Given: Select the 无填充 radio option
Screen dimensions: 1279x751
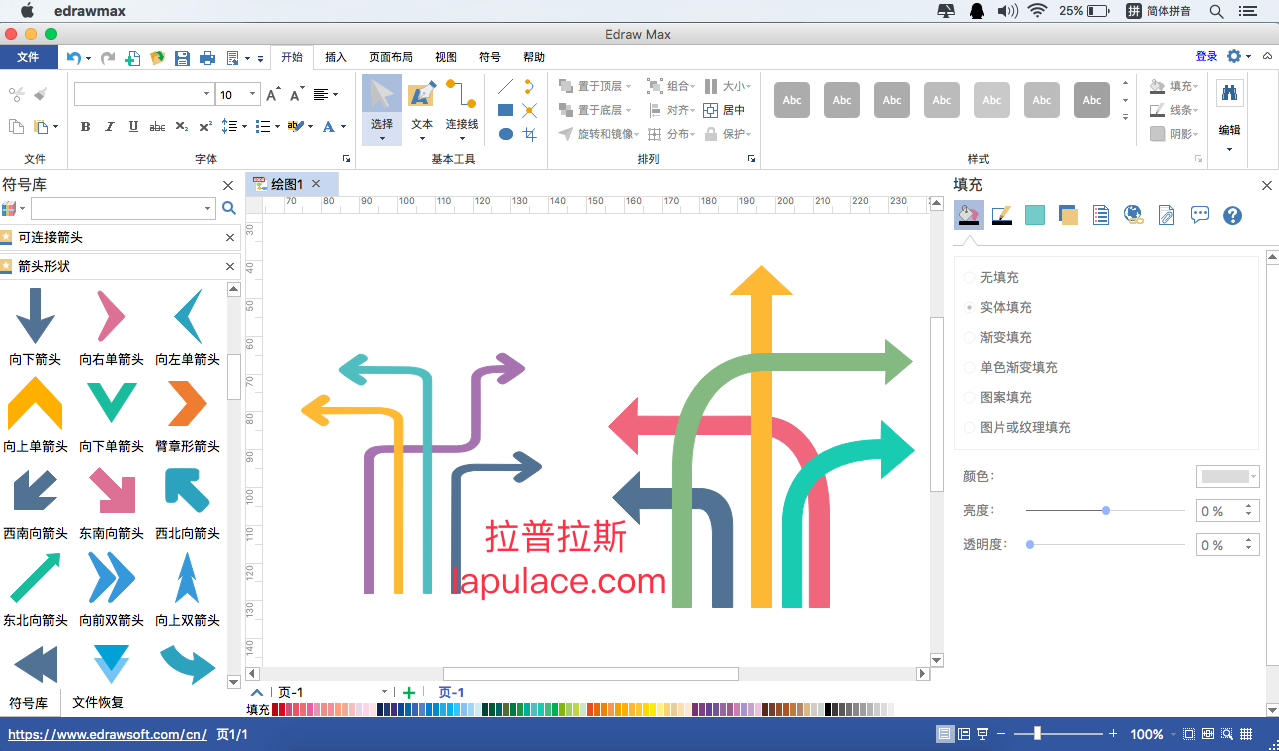Looking at the screenshot, I should (x=969, y=277).
